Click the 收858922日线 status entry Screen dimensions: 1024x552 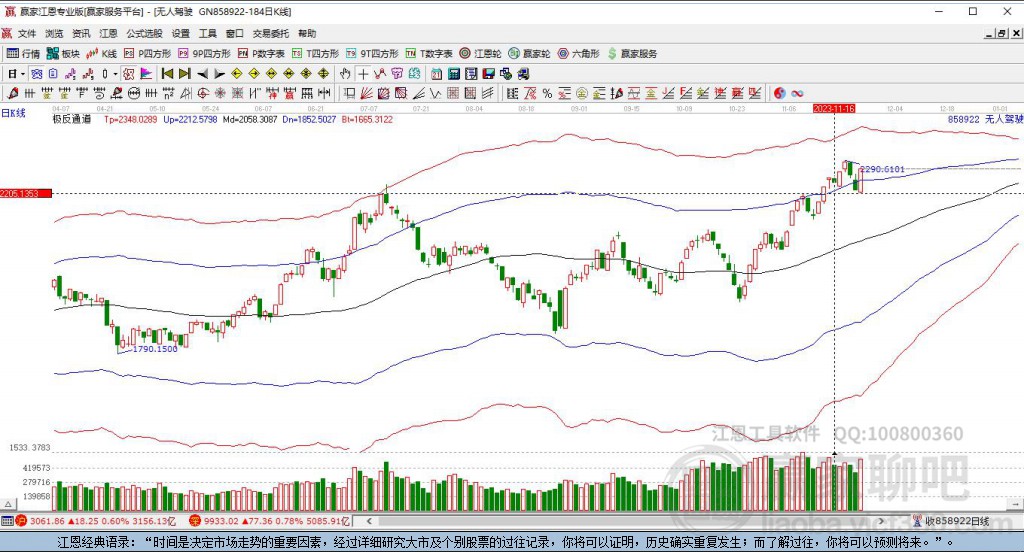click(x=952, y=521)
